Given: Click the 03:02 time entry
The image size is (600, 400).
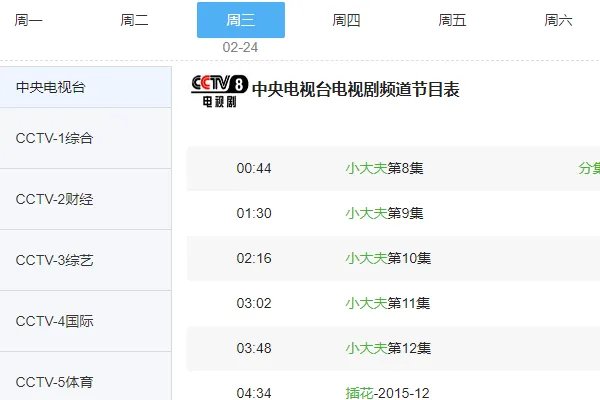Looking at the screenshot, I should click(x=254, y=304).
